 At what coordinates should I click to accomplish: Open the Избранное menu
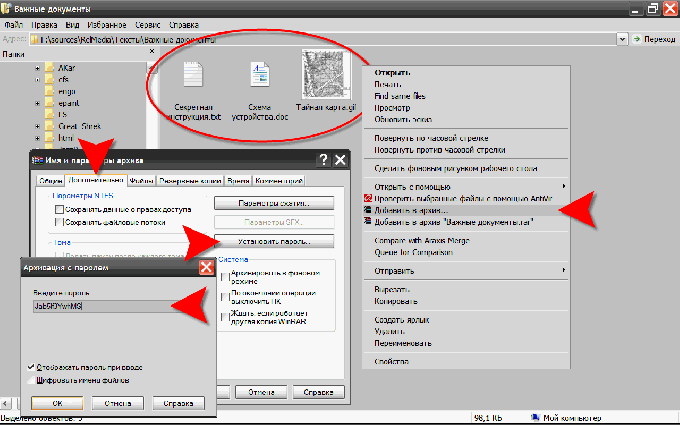[107, 25]
